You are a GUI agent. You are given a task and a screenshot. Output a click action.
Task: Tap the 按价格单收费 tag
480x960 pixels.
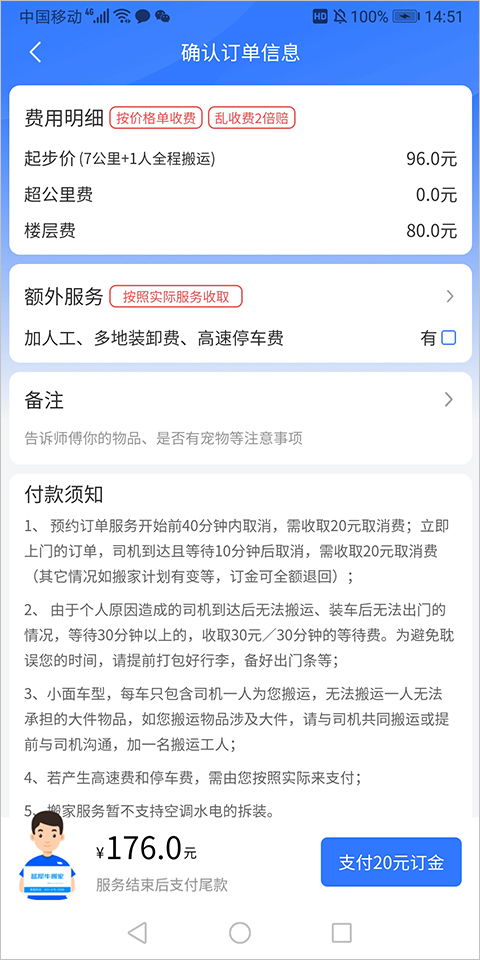pyautogui.click(x=156, y=118)
